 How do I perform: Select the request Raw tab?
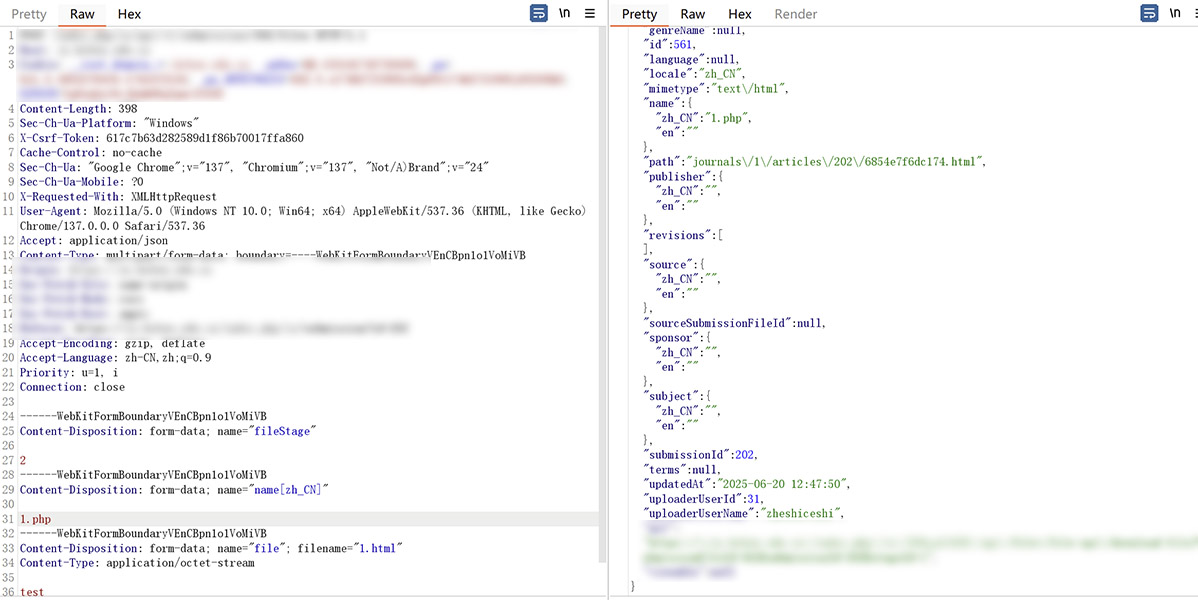[82, 14]
